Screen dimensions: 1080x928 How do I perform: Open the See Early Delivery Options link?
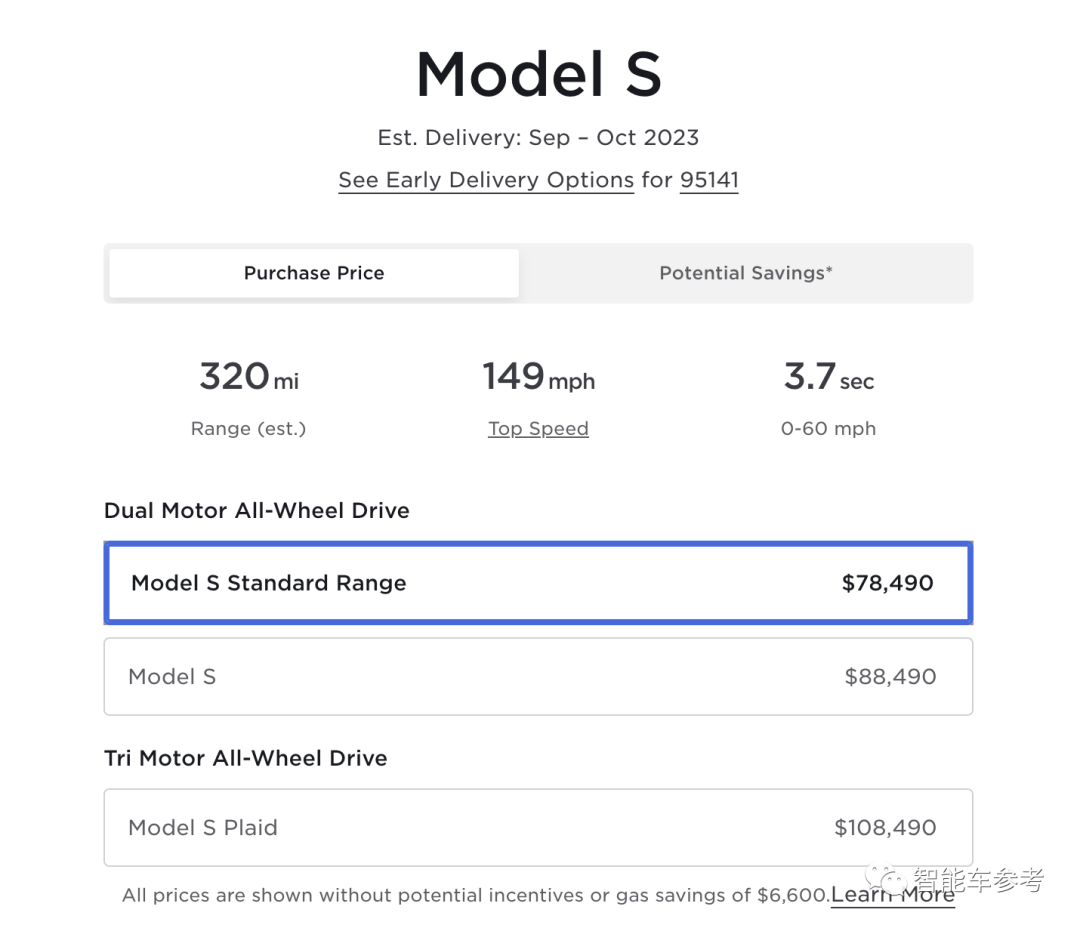click(x=486, y=180)
